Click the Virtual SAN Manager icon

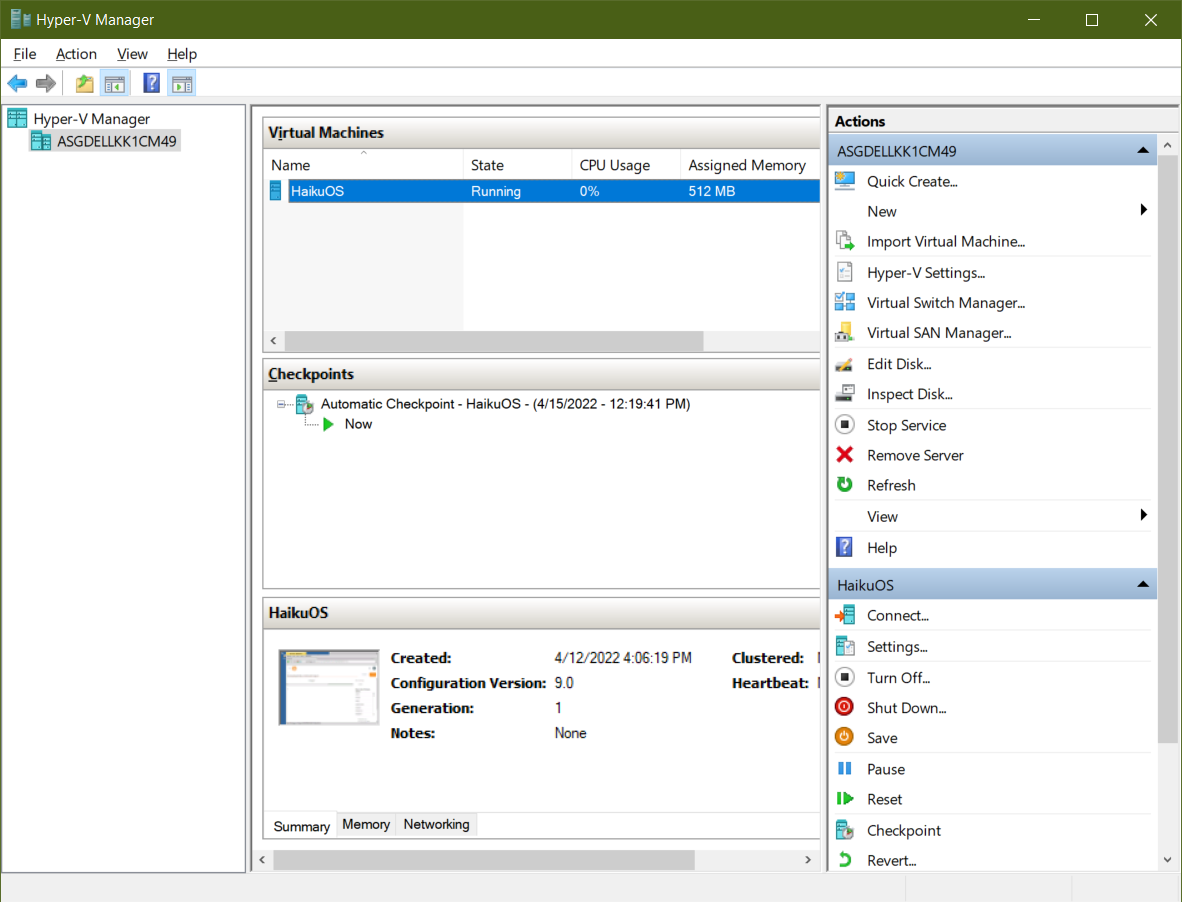[x=845, y=332]
